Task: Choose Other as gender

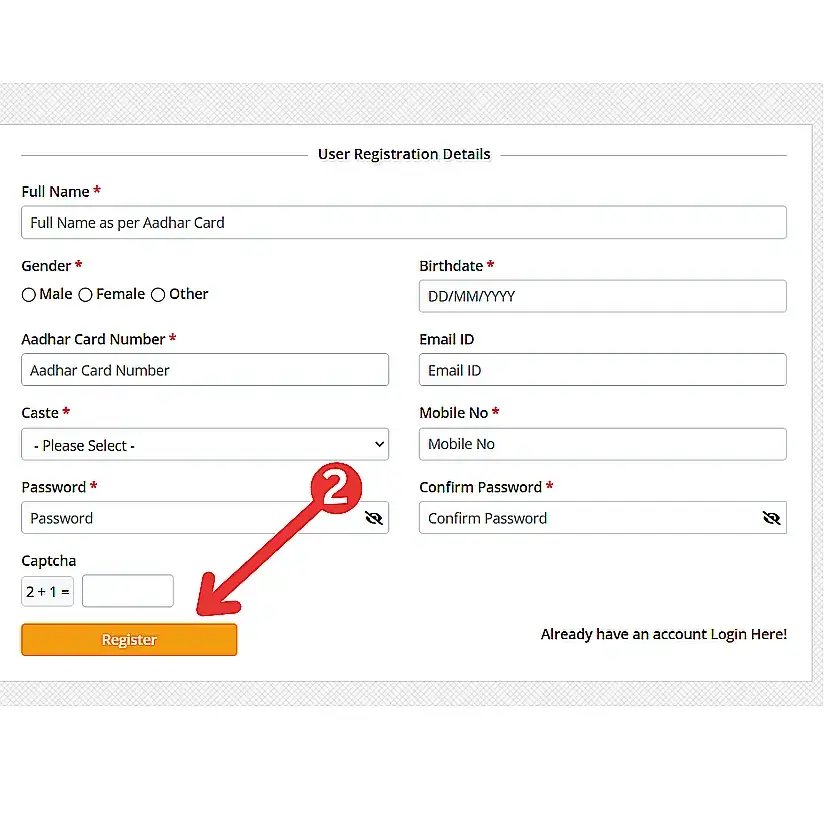Action: (x=157, y=294)
